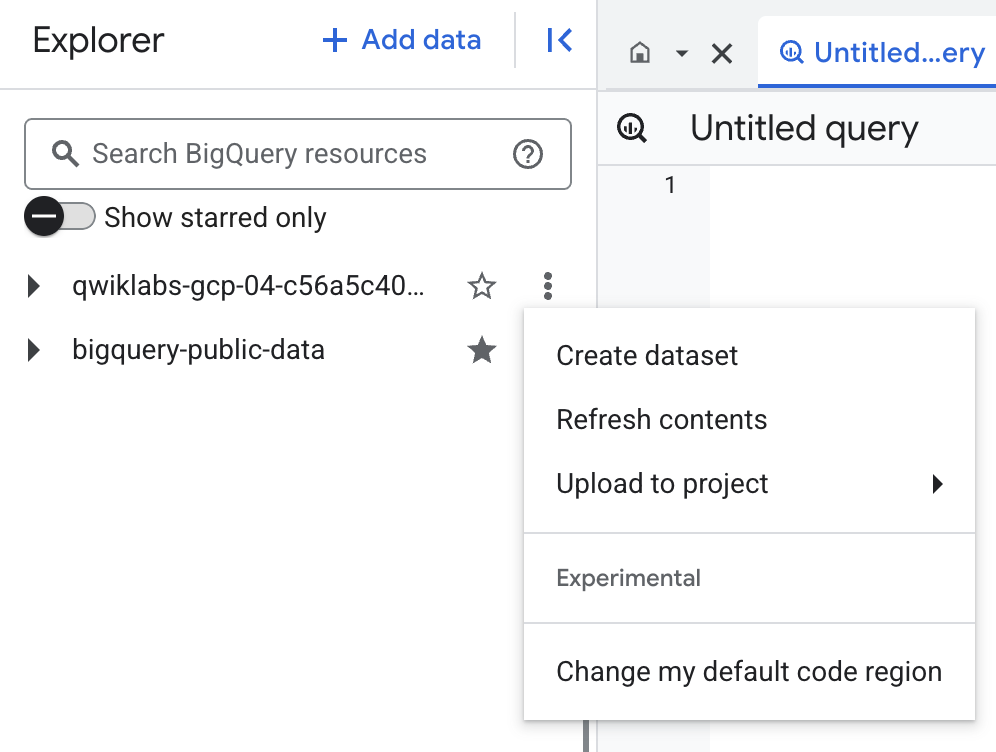Click the Explorer panel heading
The height and width of the screenshot is (752, 996).
[x=98, y=41]
